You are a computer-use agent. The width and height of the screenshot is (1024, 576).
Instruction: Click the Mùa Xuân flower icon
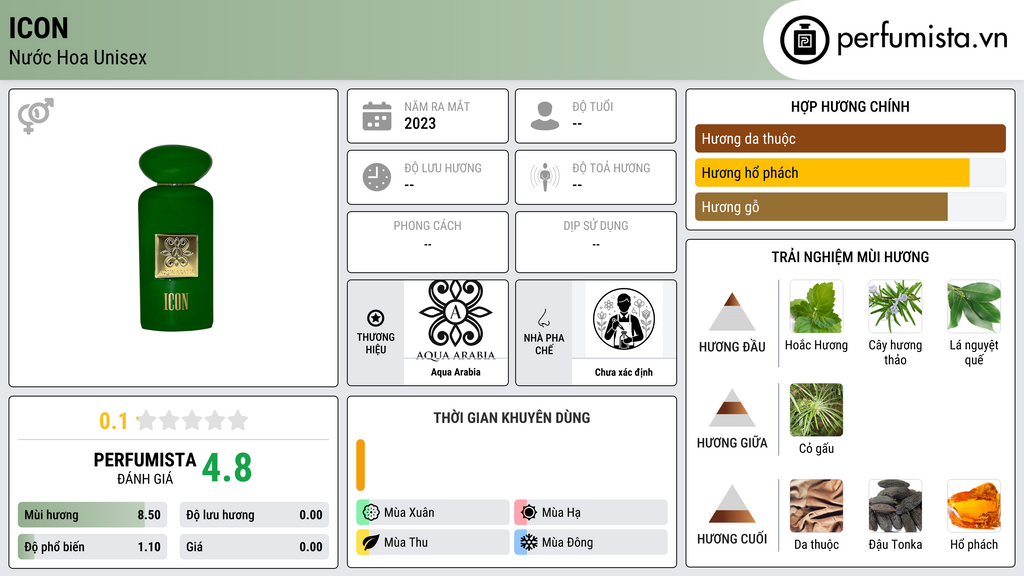click(371, 512)
